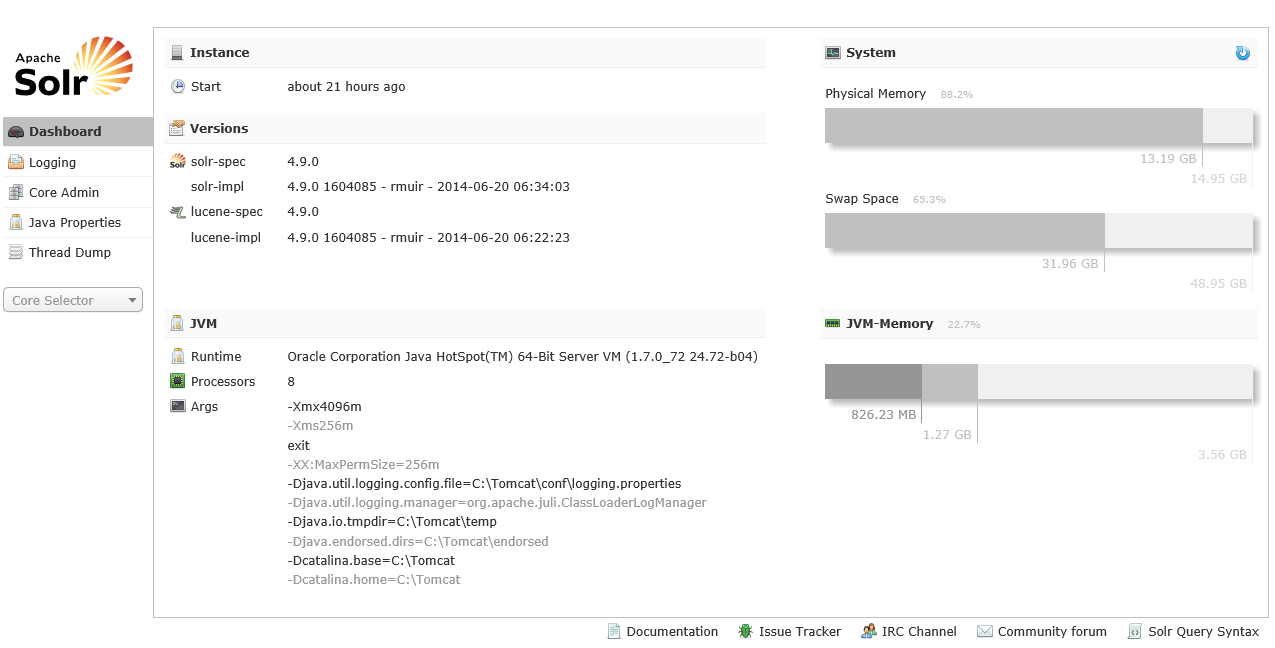Select the Dashboard sidebar icon
Screen dimensions: 1275x648
pyautogui.click(x=17, y=131)
